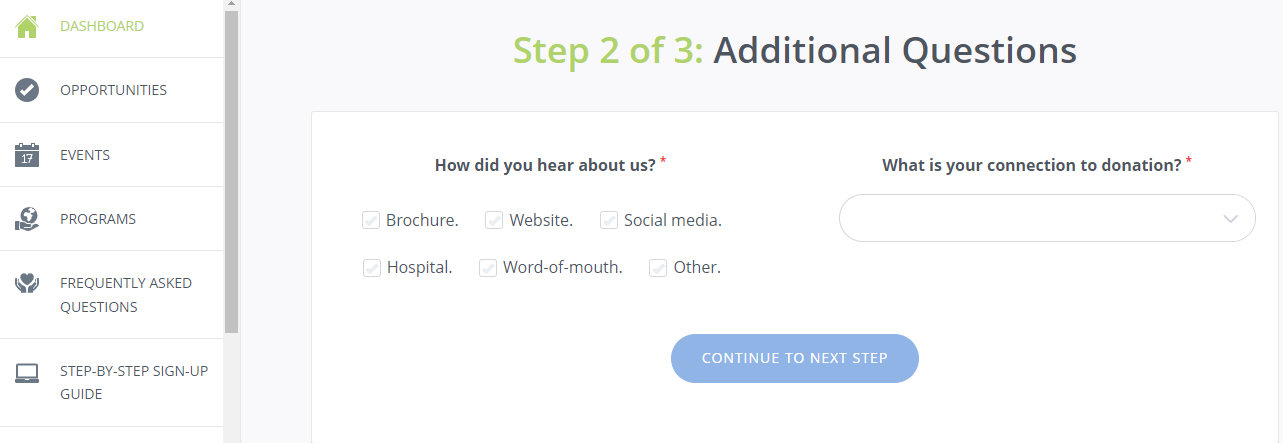Click the Events calendar icon
This screenshot has width=1283, height=443.
pos(27,155)
